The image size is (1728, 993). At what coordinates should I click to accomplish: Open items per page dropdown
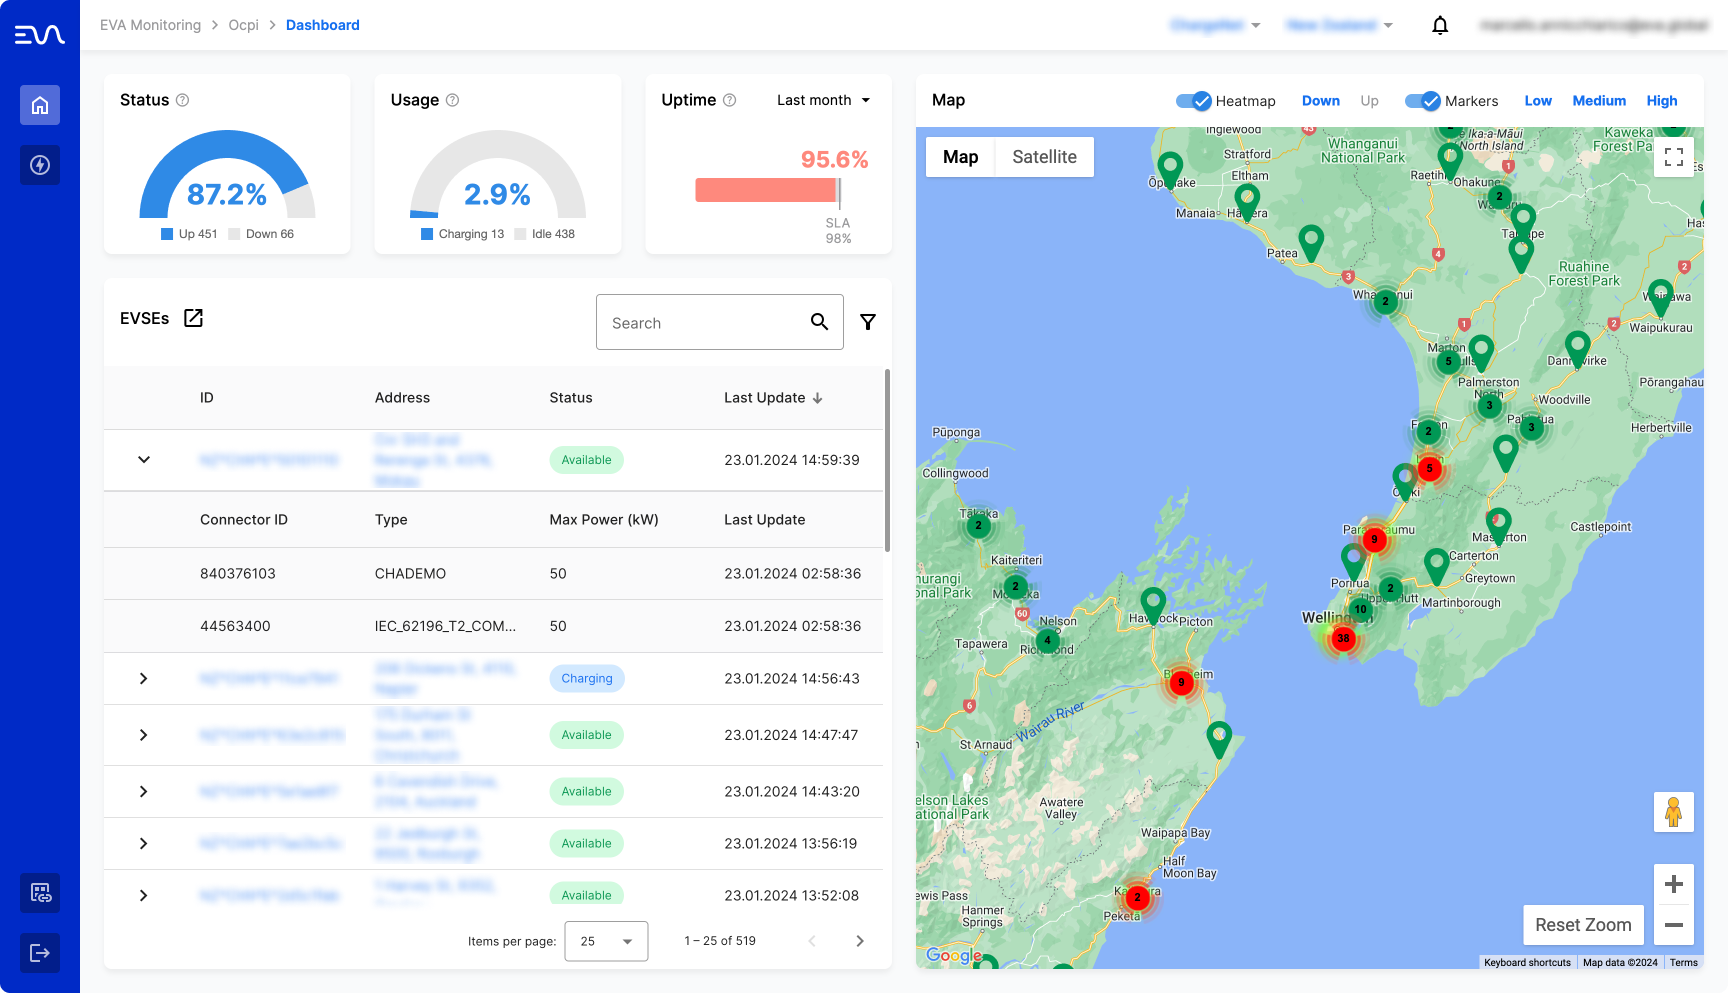[606, 941]
